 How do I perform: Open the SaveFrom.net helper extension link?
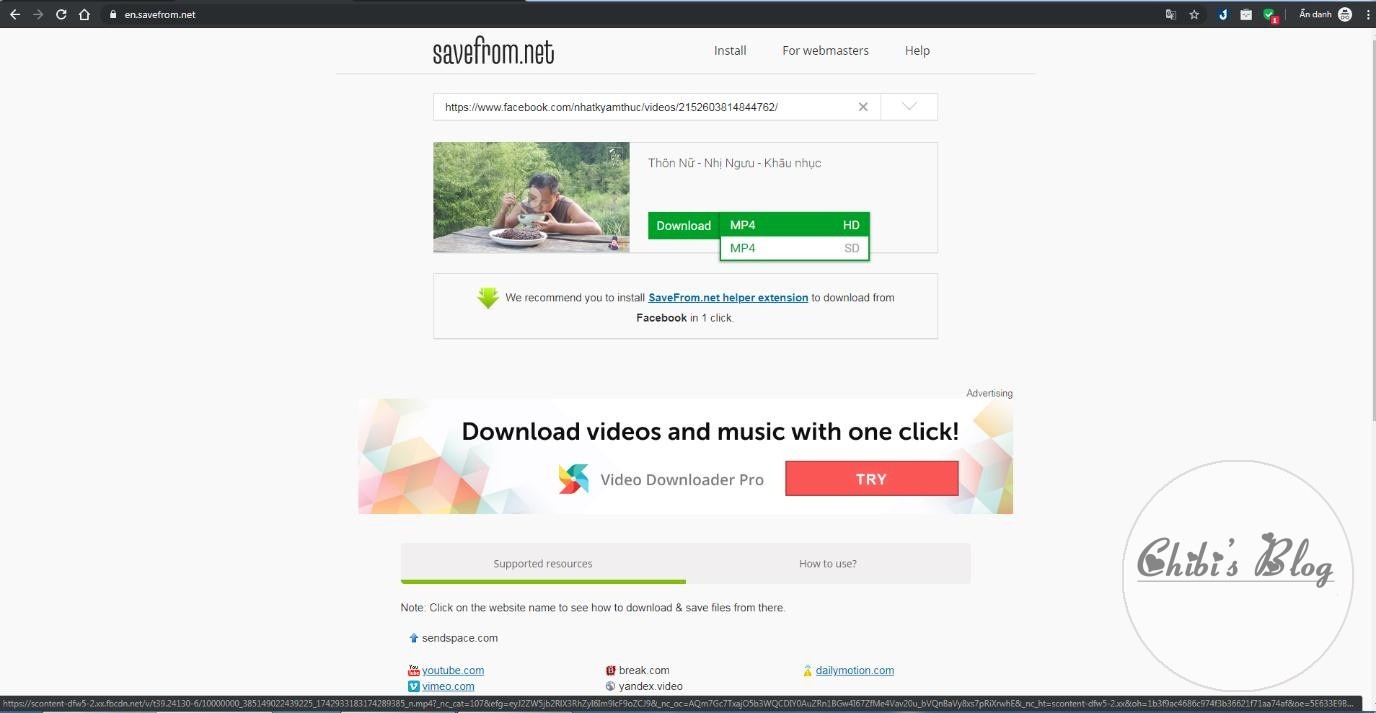point(728,298)
